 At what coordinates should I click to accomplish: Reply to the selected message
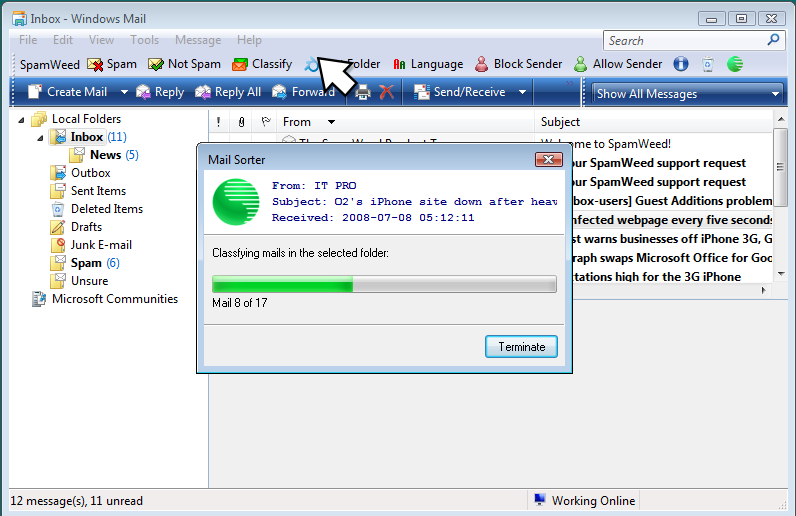160,92
